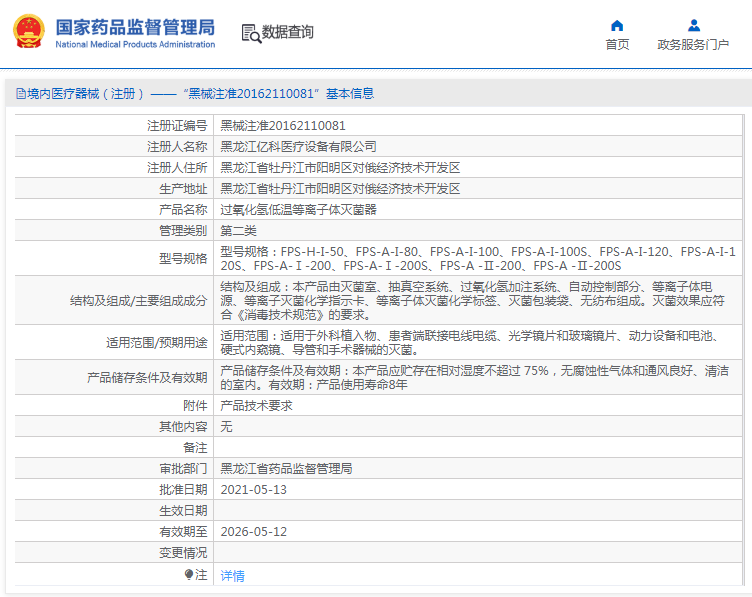Click the 产品储存条件及有效期 label
The image size is (752, 597).
coord(147,377)
